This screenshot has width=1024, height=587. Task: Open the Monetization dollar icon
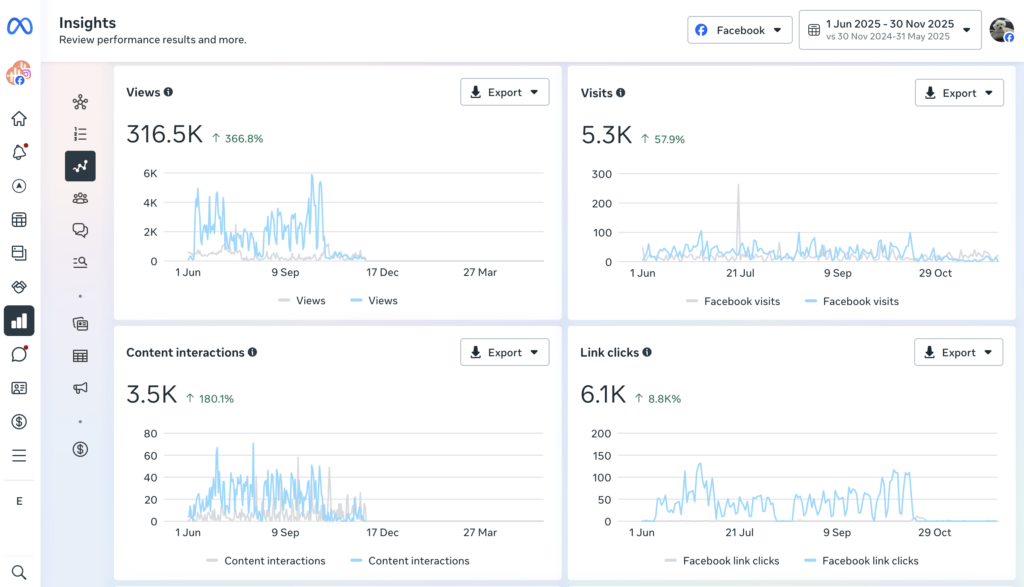18,421
